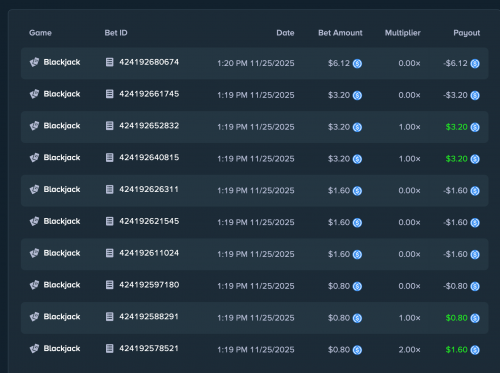The width and height of the screenshot is (500, 373).
Task: Click cards icon in row 424192640815
Action: coord(34,157)
